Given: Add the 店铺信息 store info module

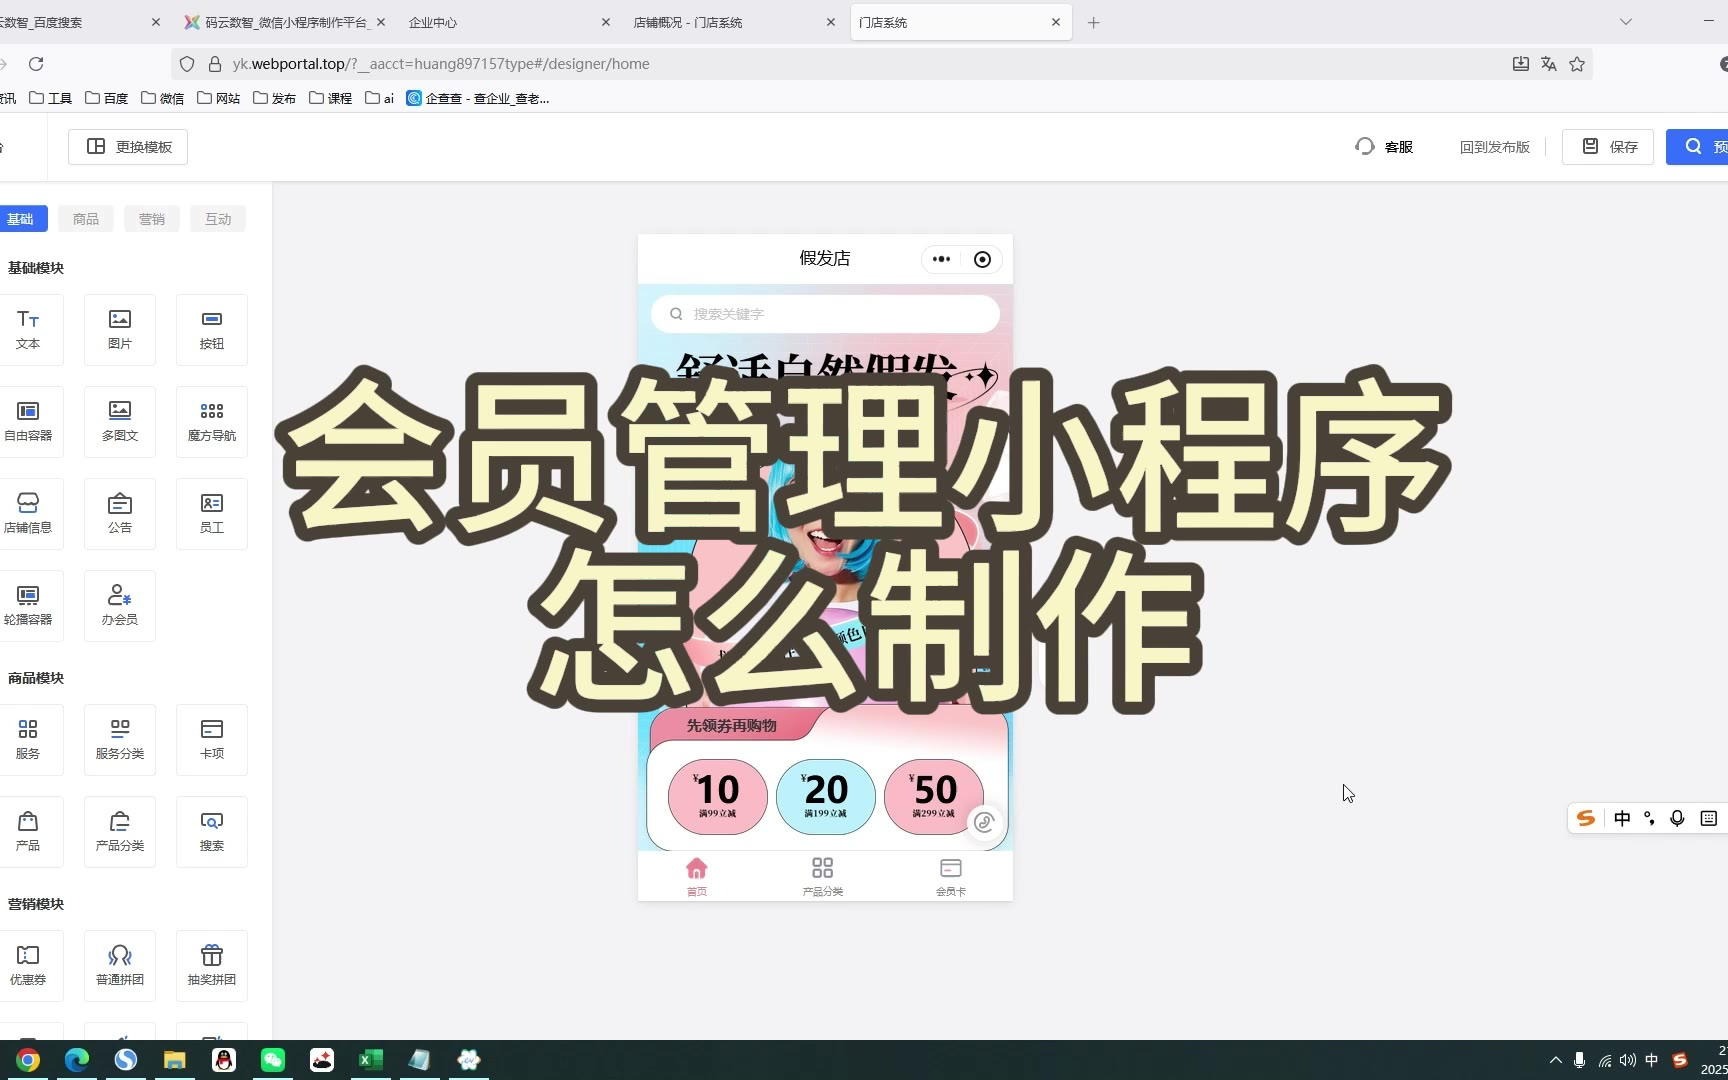Looking at the screenshot, I should pyautogui.click(x=28, y=513).
